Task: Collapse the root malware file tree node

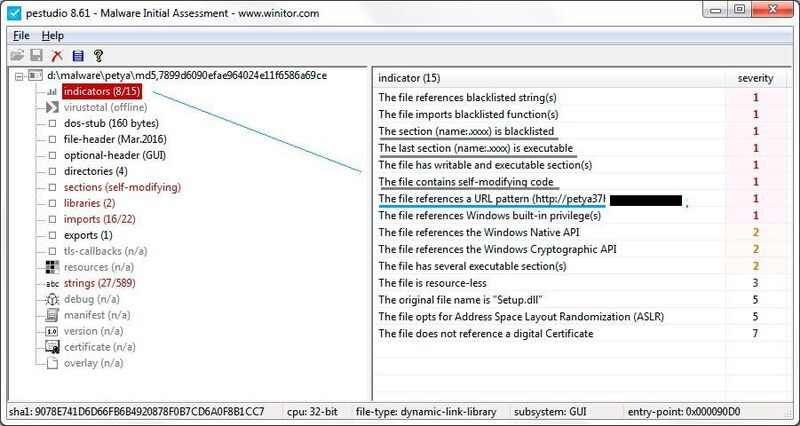Action: tap(19, 76)
